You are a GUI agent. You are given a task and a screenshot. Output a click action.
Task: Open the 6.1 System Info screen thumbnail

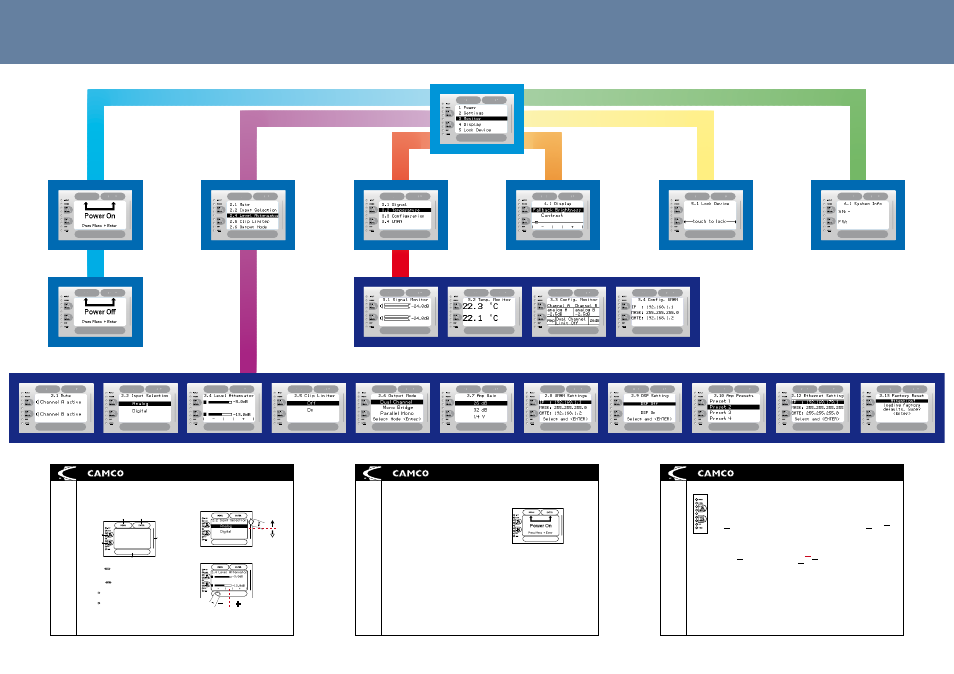coord(858,215)
